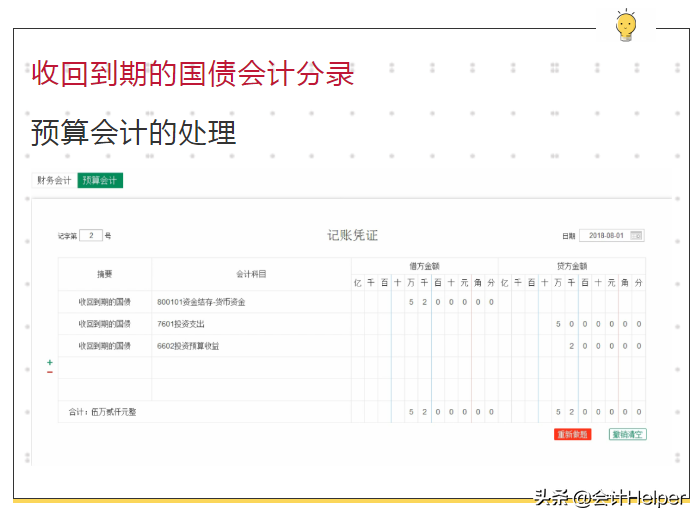The image size is (700, 521).
Task: Switch to the 财务会计 tab
Action: (54, 180)
